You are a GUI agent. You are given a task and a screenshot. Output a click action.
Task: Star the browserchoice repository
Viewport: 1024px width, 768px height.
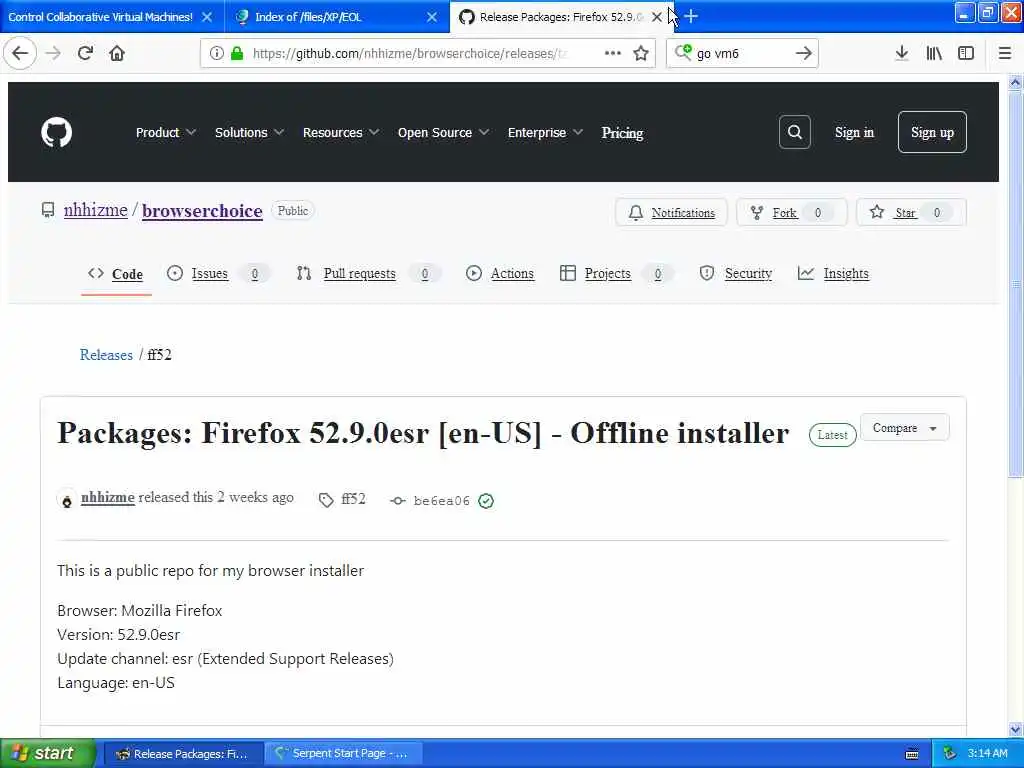(x=911, y=213)
